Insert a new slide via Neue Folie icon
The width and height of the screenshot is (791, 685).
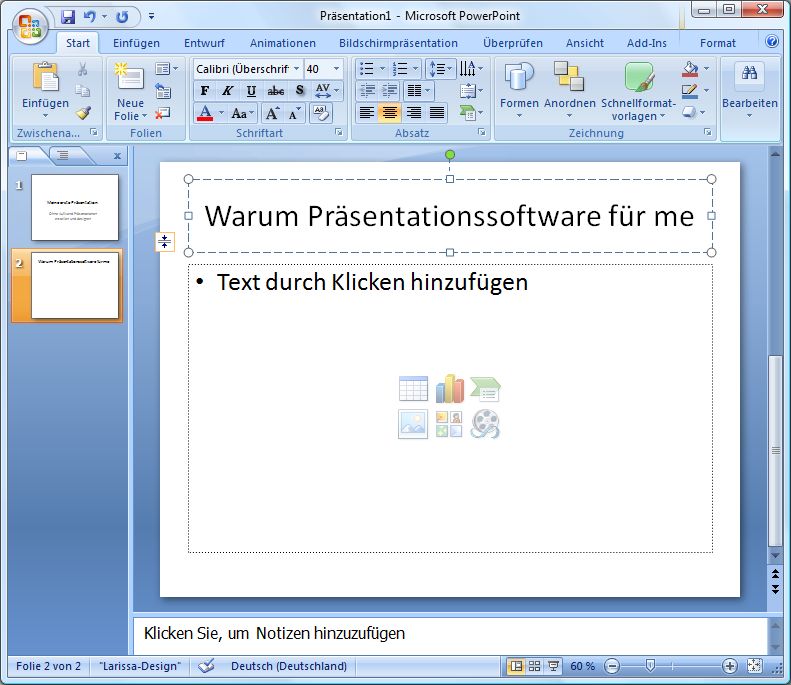coord(130,78)
